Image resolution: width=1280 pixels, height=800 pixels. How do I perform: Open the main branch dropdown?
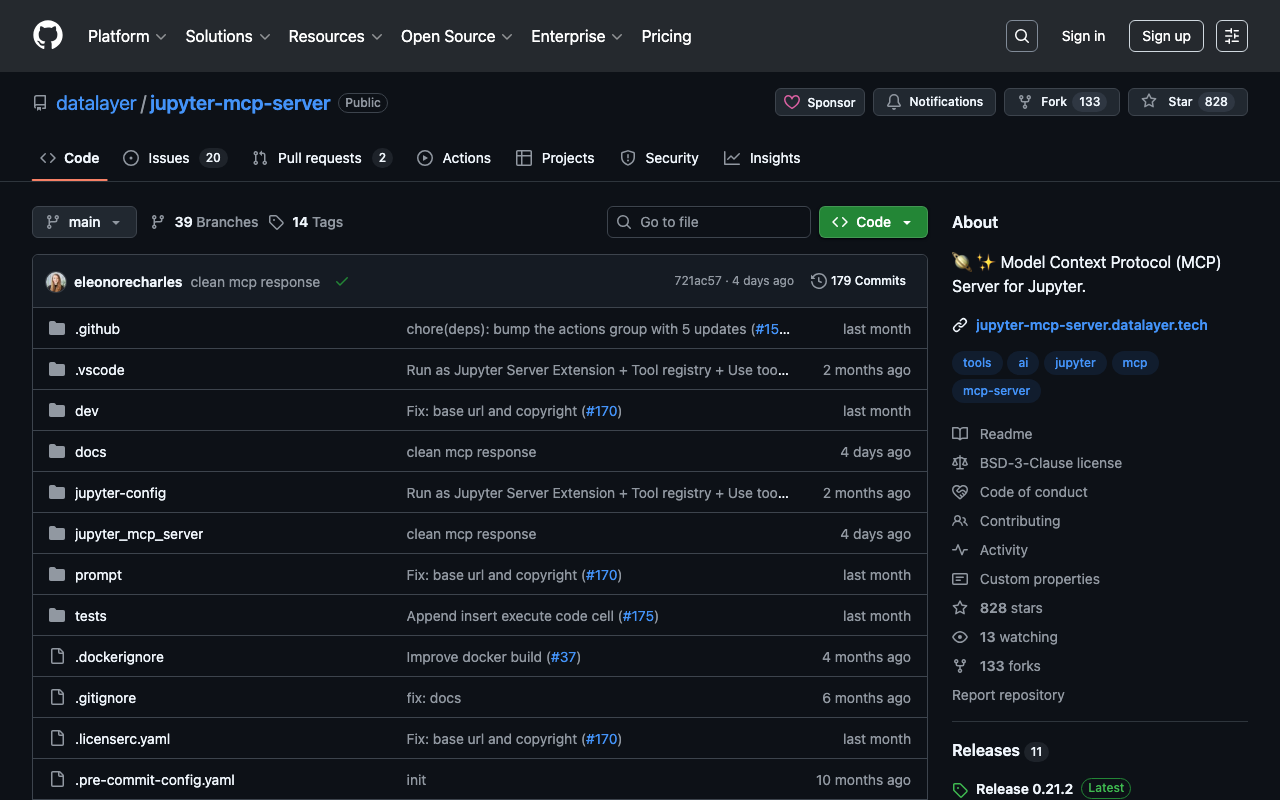[84, 222]
